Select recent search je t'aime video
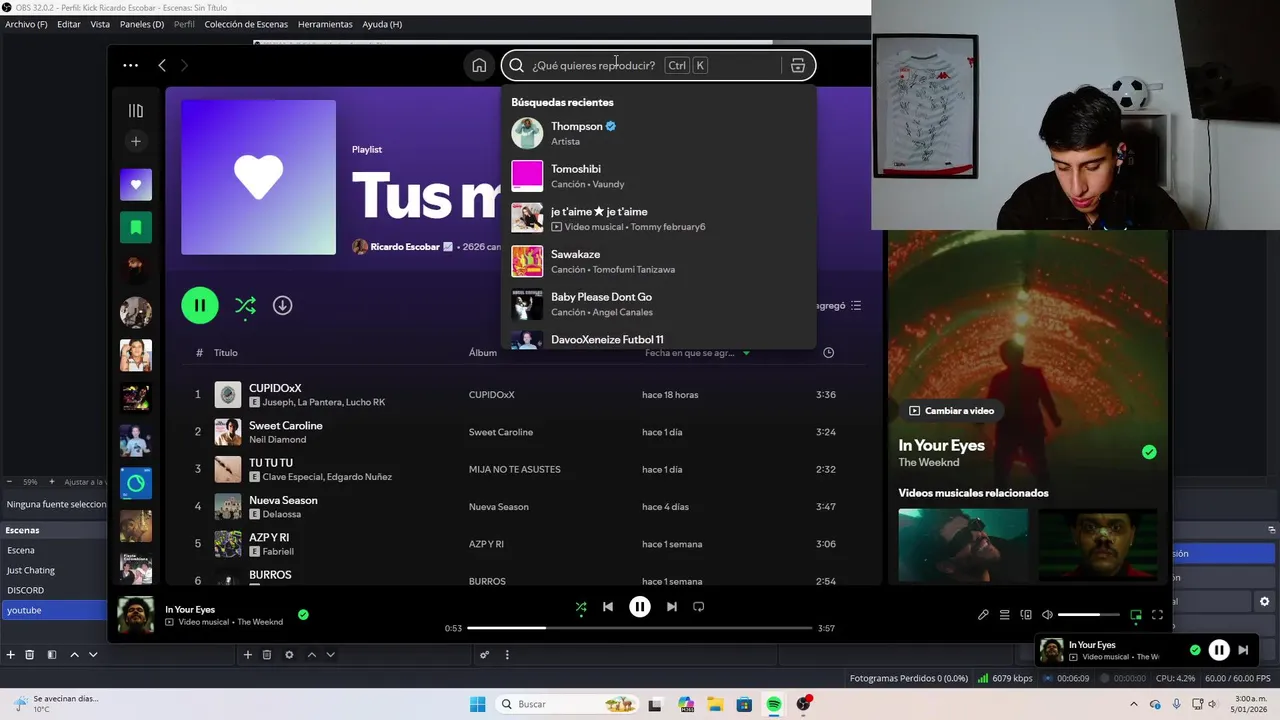This screenshot has height=720, width=1280. (x=658, y=218)
